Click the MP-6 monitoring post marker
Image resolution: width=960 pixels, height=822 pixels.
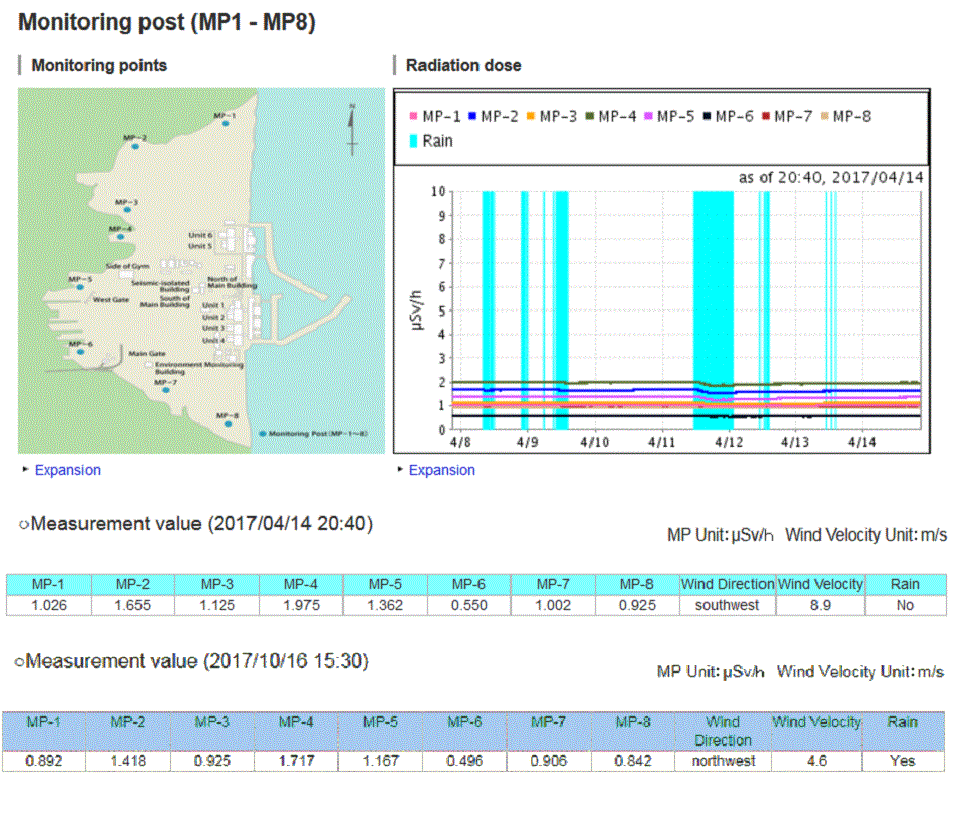coord(80,351)
